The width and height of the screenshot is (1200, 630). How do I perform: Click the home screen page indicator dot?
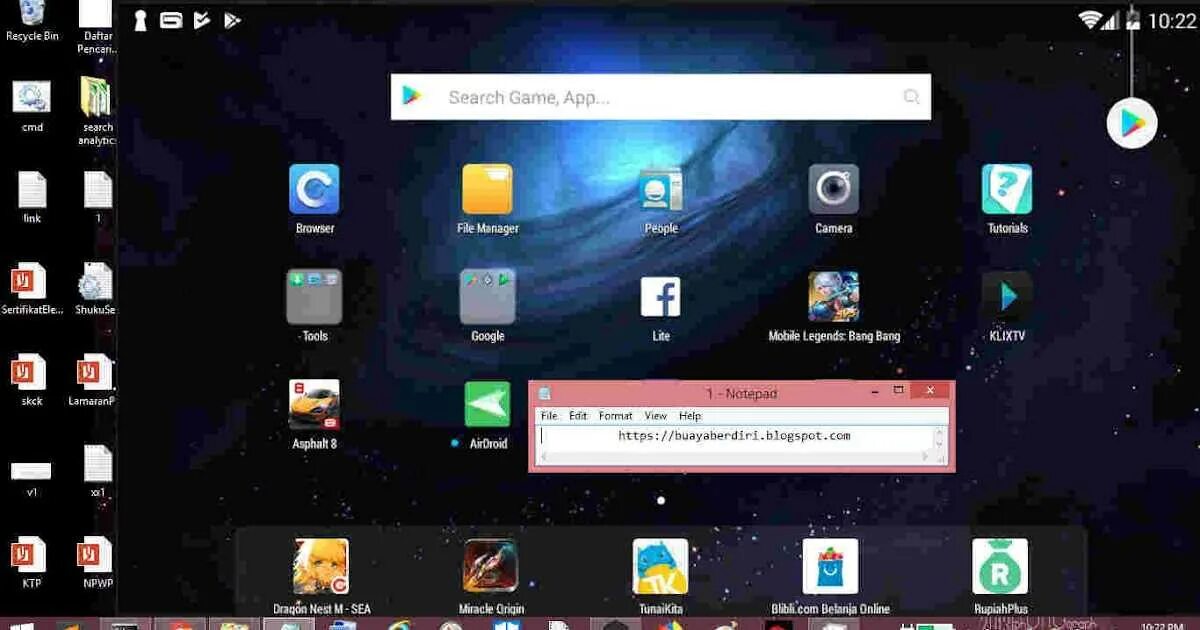pyautogui.click(x=661, y=500)
